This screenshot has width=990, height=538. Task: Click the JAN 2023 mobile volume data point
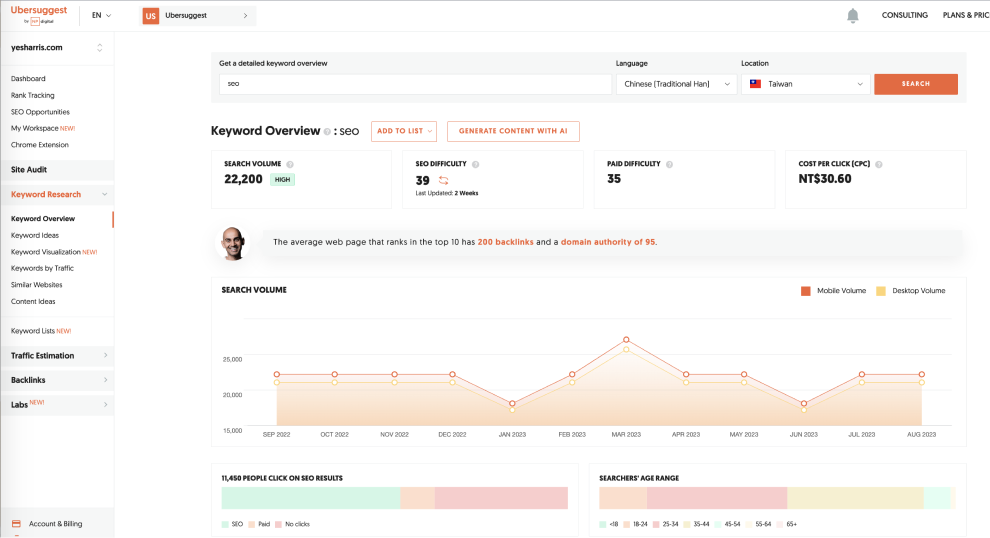pyautogui.click(x=512, y=403)
